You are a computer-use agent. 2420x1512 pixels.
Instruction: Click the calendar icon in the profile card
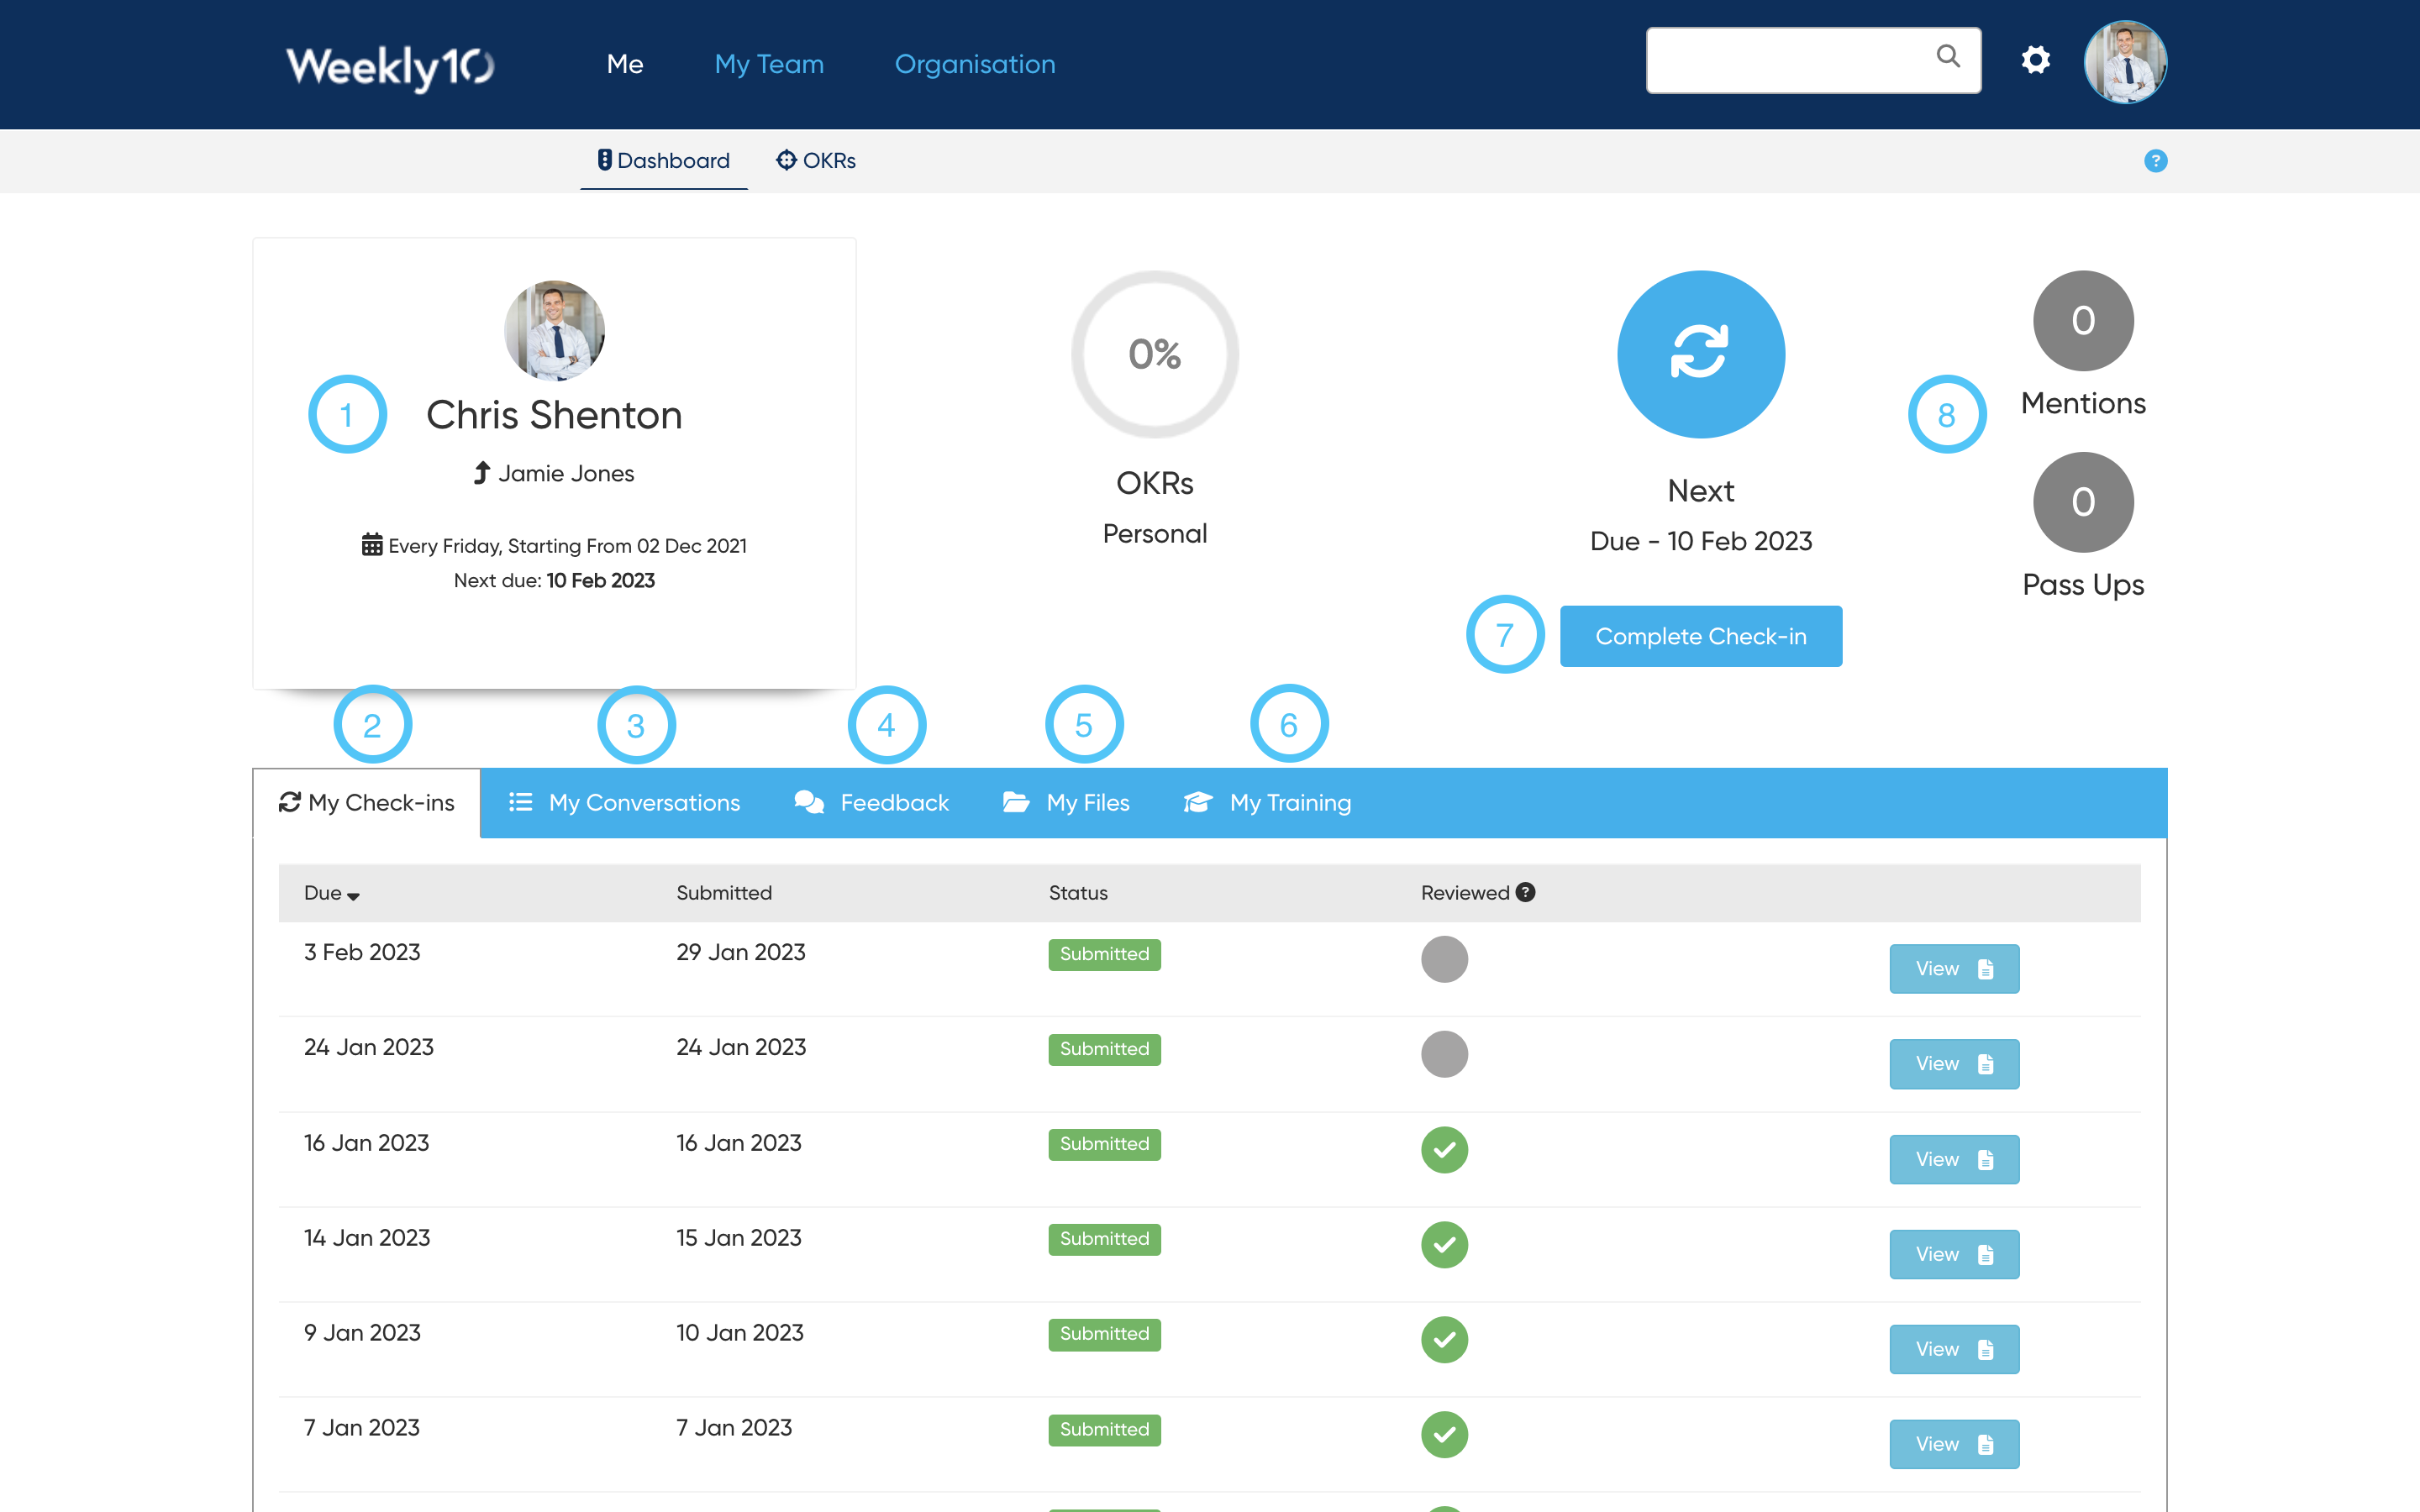[x=371, y=544]
